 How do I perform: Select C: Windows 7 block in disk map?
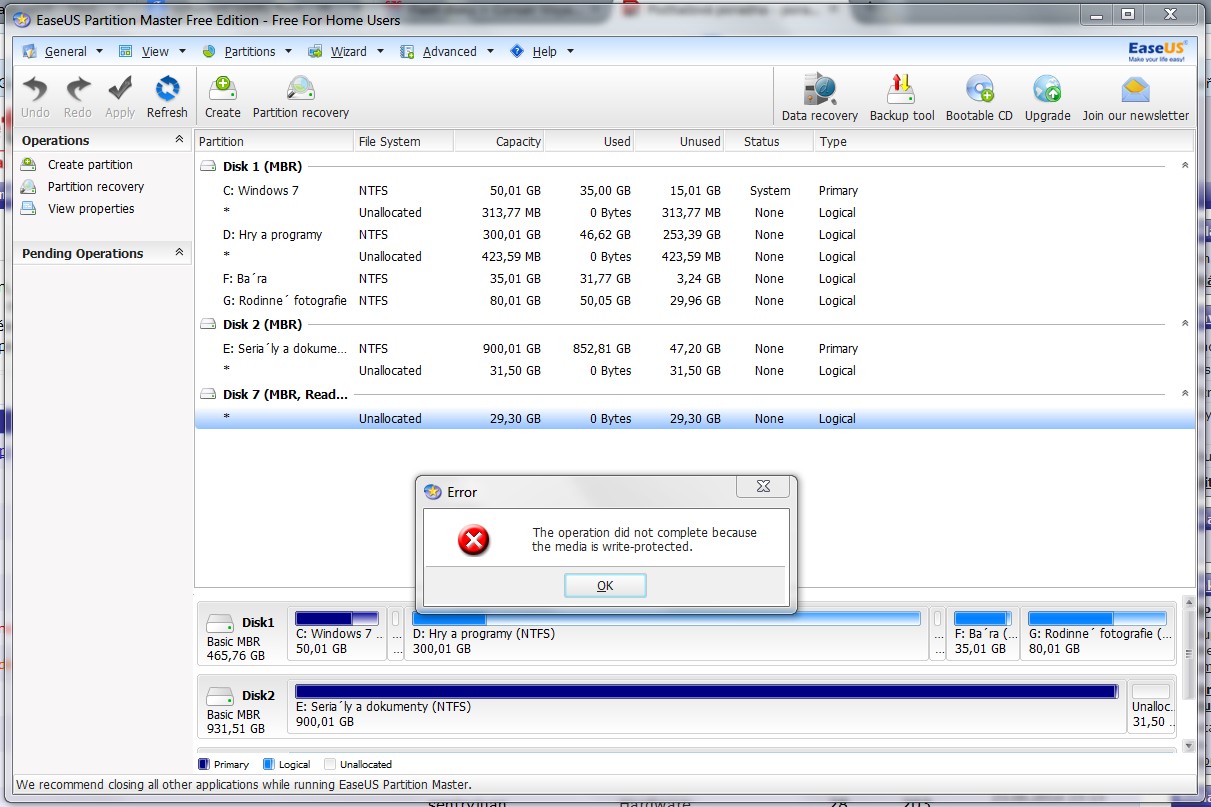tap(337, 634)
